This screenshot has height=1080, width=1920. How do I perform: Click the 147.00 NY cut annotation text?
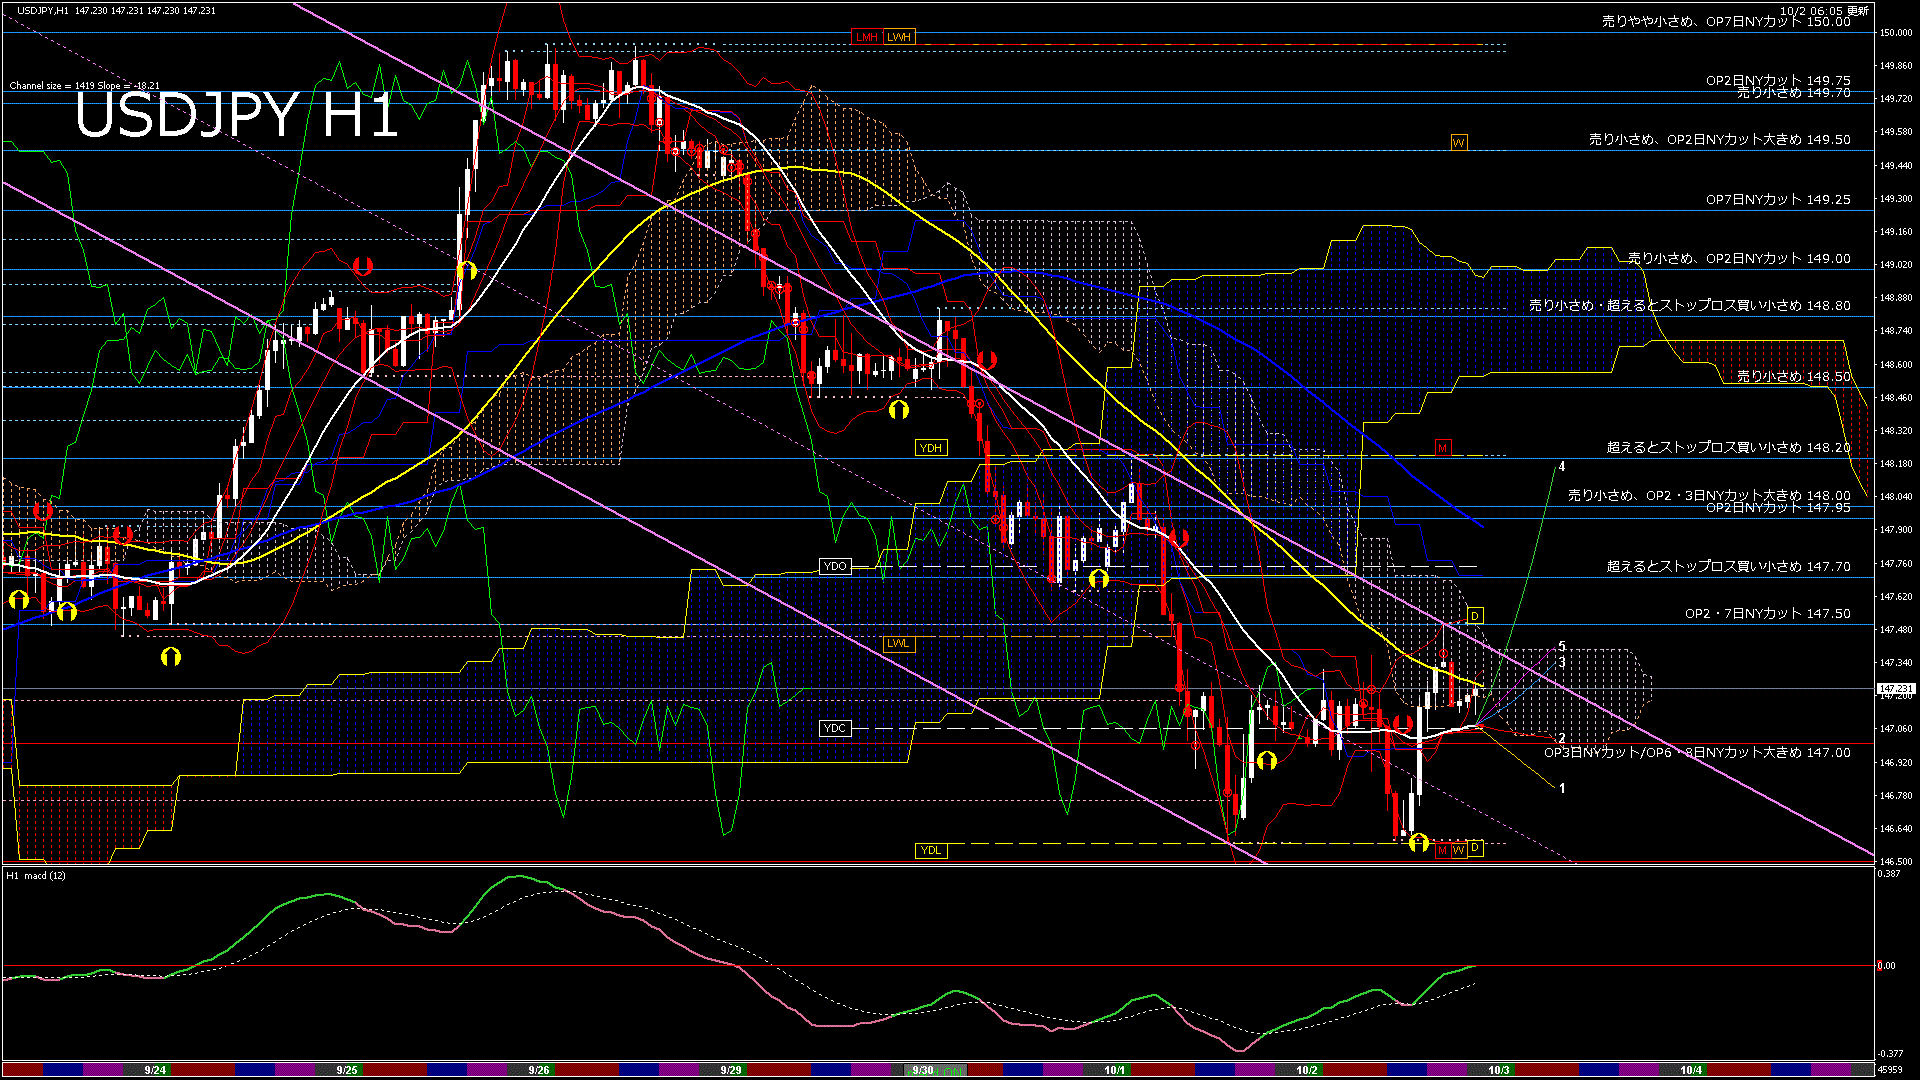pos(1697,753)
